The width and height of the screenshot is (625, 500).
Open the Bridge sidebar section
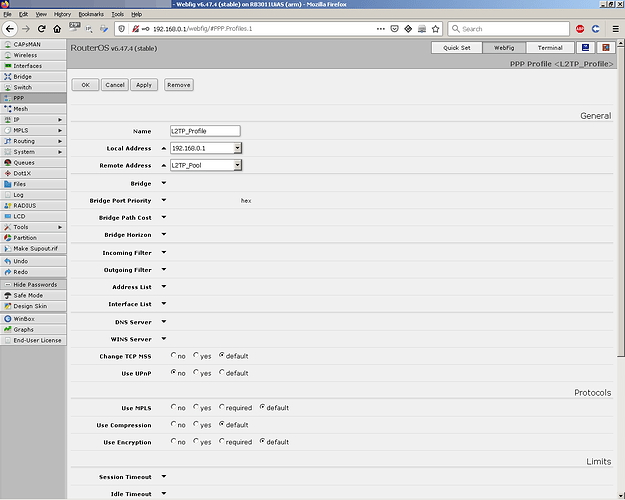point(33,77)
